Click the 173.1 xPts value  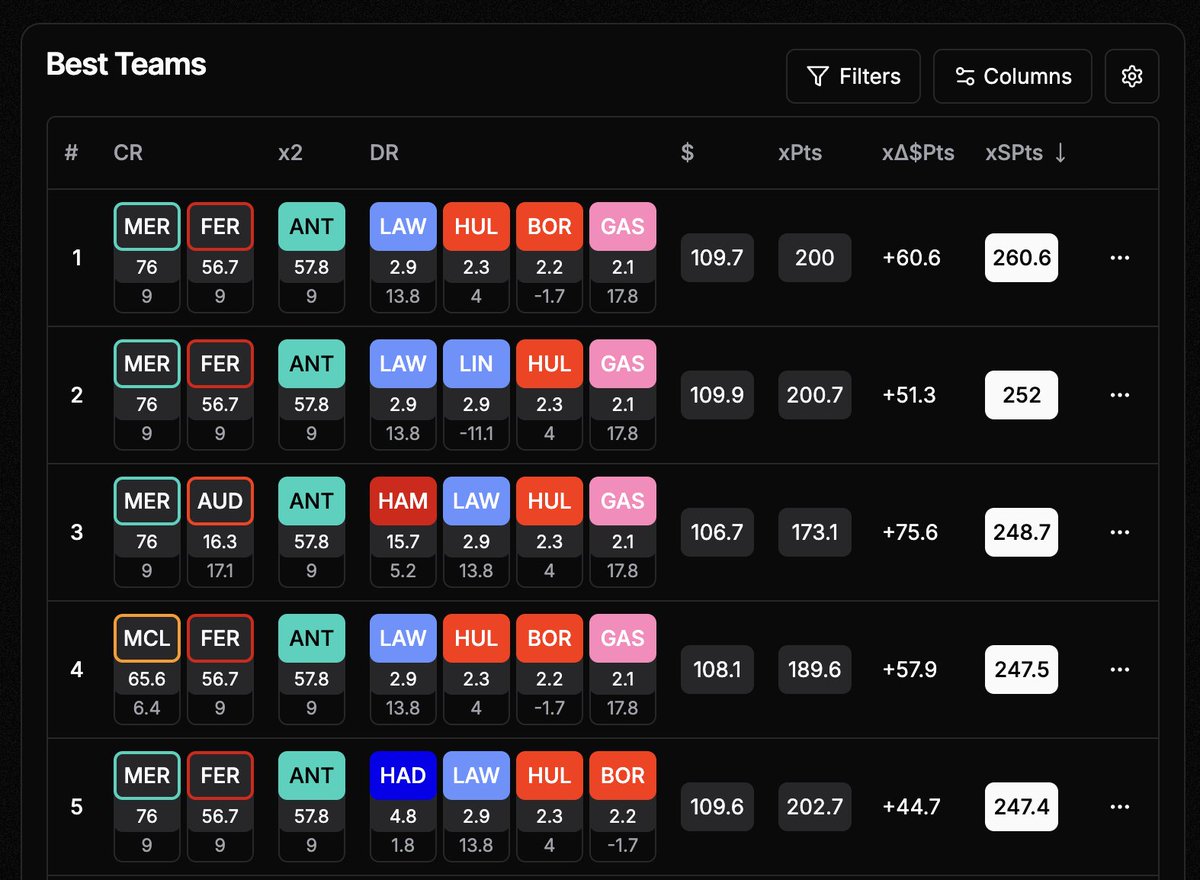coord(815,532)
